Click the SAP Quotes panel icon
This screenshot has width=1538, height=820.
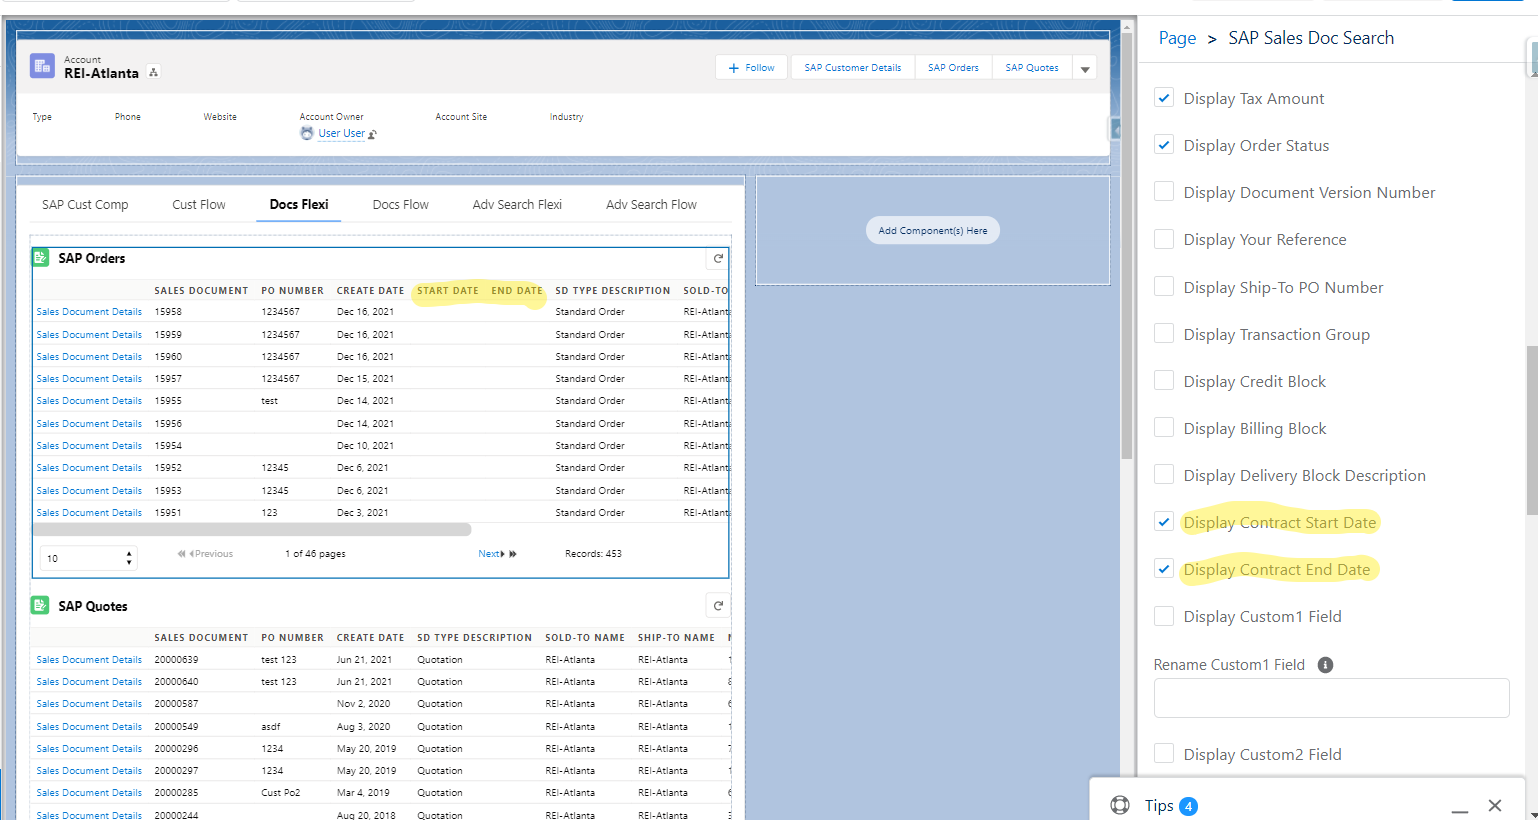(x=41, y=606)
